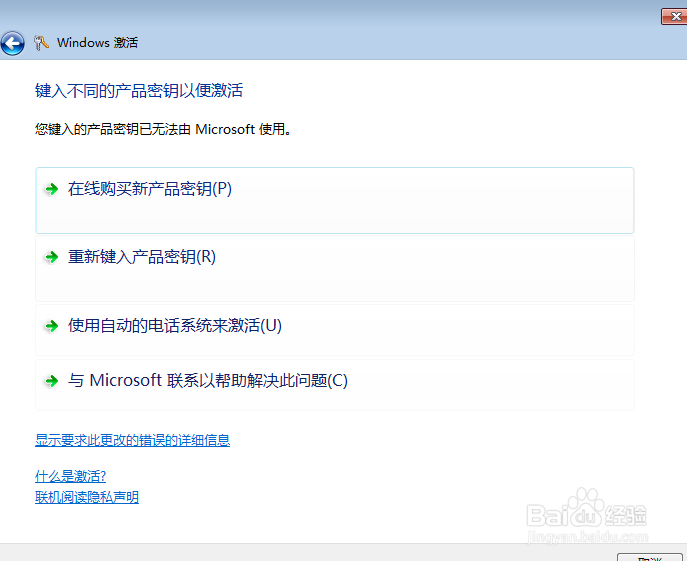Screen dimensions: 687x561
Task: Open 联机阅读隐私声明 link
Action: pyautogui.click(x=87, y=497)
